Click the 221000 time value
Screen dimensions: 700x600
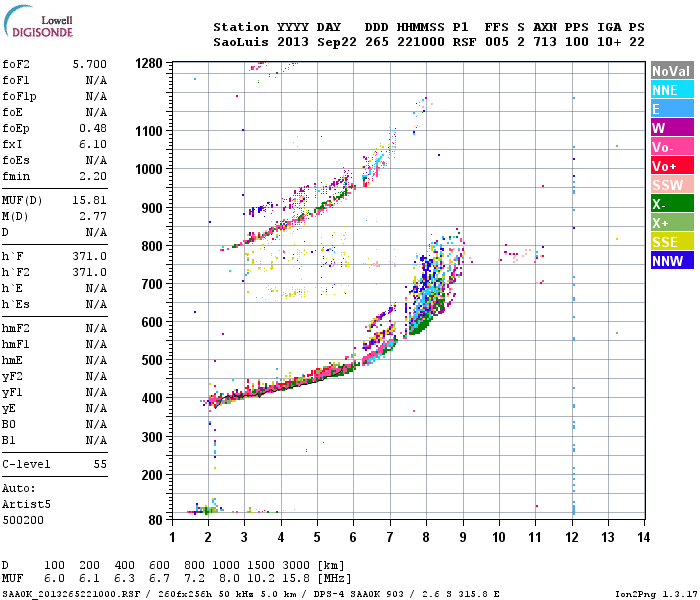click(x=421, y=42)
